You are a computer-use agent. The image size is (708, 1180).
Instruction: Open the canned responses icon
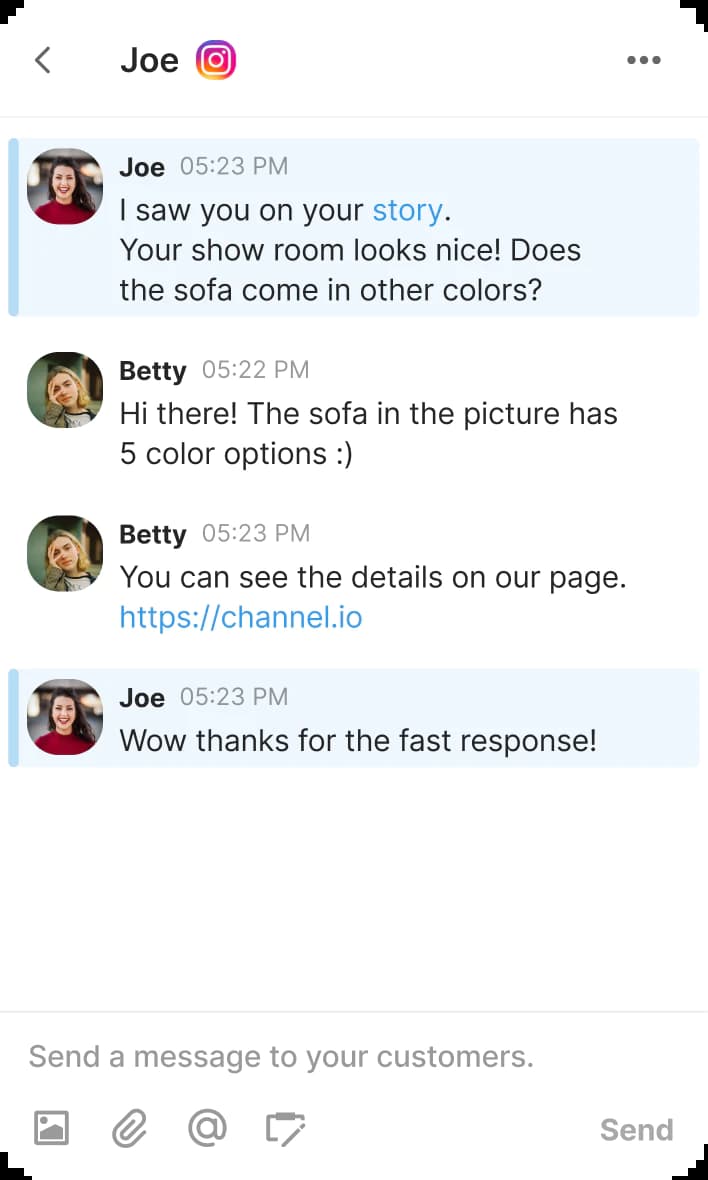pyautogui.click(x=286, y=1128)
